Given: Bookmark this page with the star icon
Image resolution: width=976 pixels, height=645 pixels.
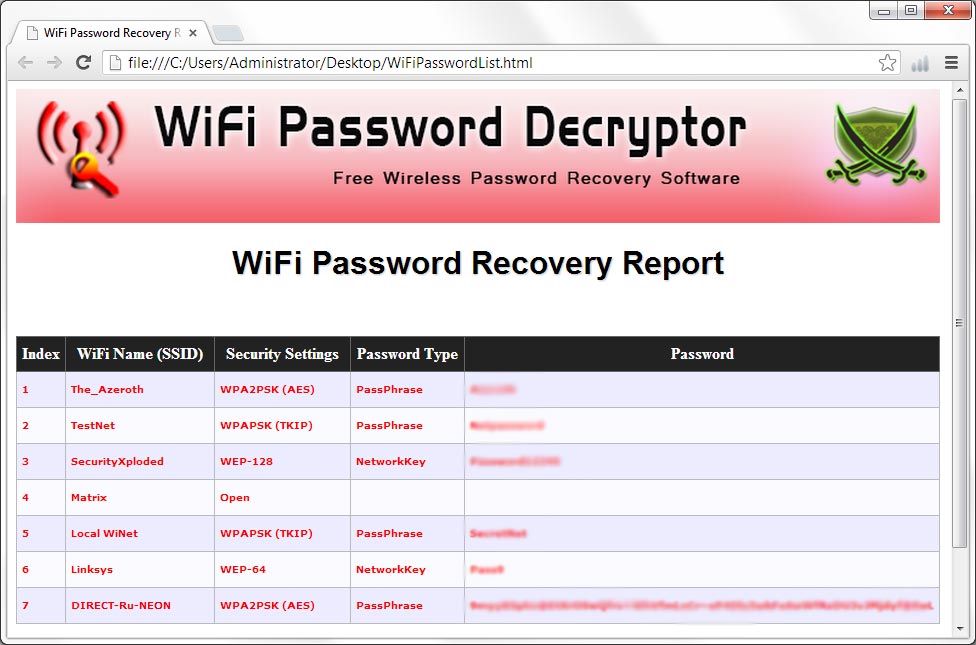Looking at the screenshot, I should click(887, 63).
